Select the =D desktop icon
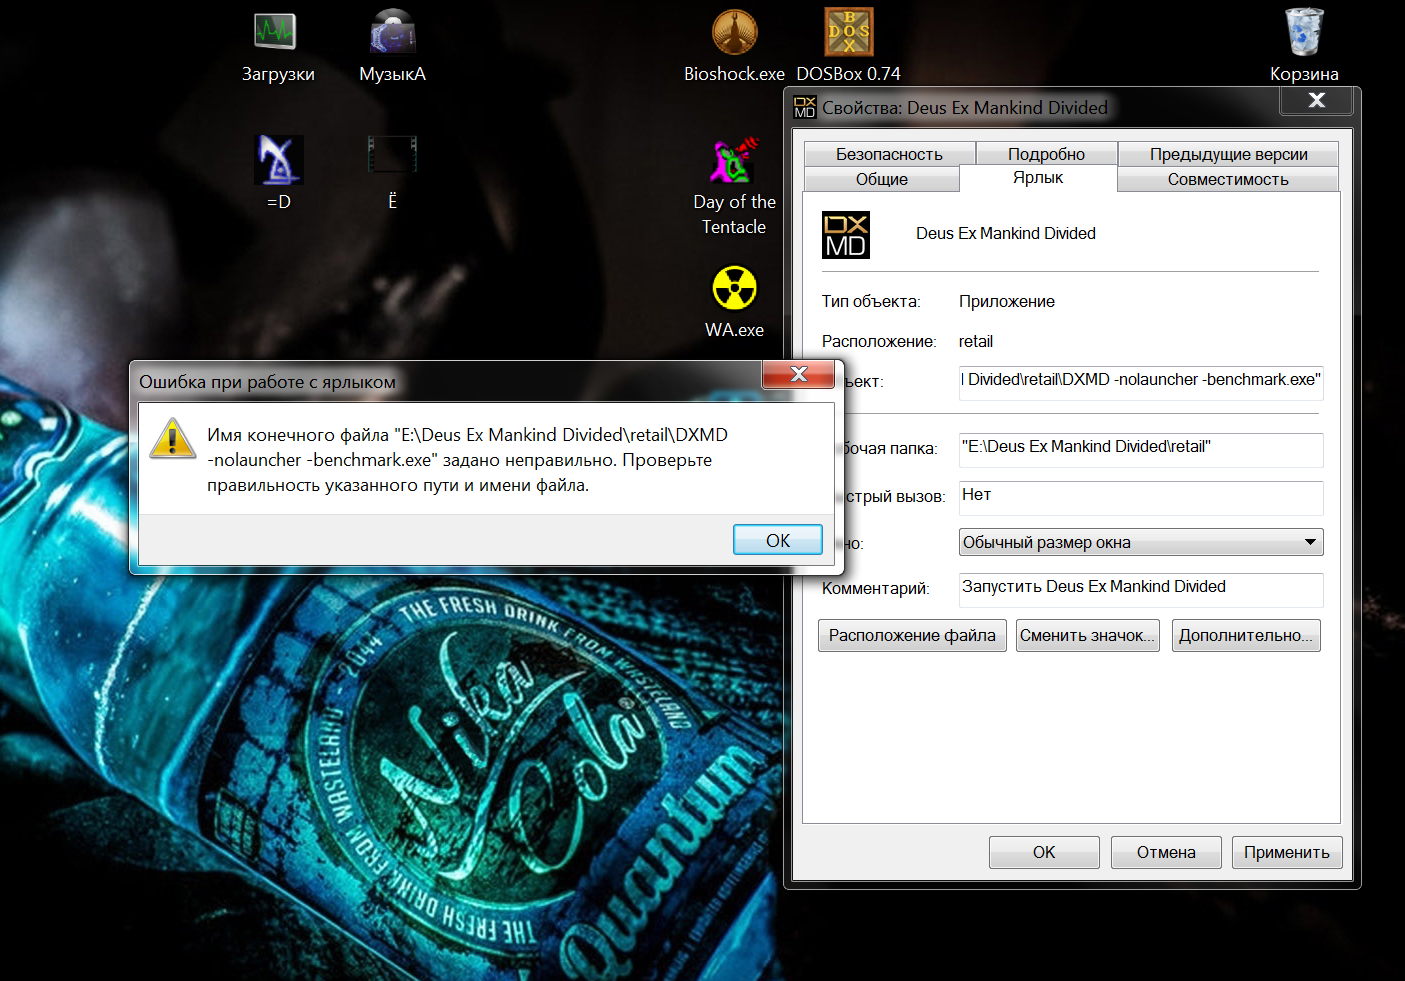The width and height of the screenshot is (1405, 981). pos(279,173)
